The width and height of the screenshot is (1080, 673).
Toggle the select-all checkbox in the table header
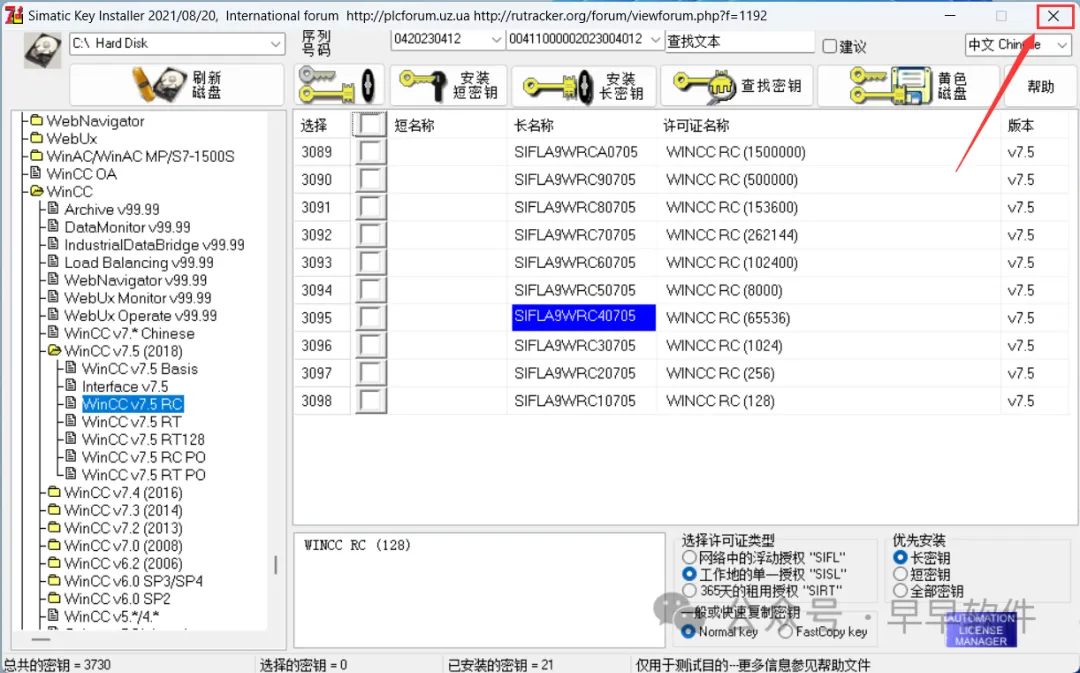point(370,125)
